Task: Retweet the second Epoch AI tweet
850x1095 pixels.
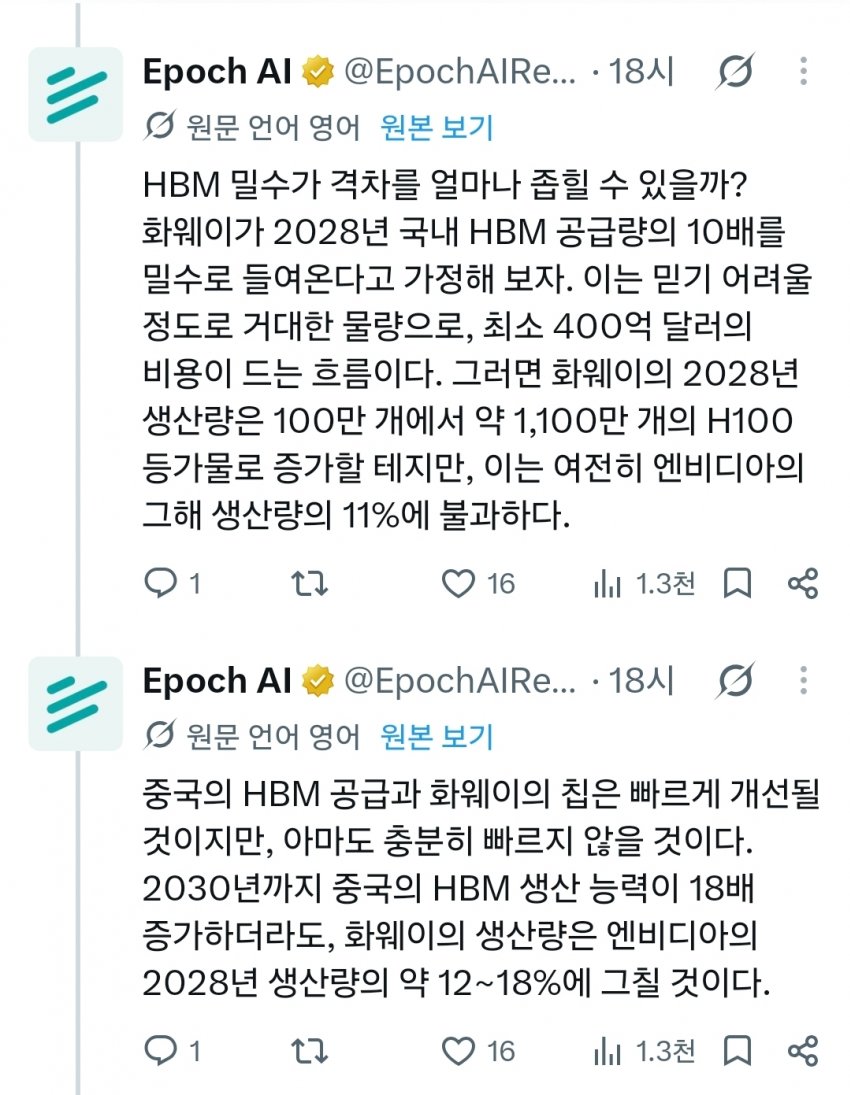Action: pyautogui.click(x=309, y=1050)
